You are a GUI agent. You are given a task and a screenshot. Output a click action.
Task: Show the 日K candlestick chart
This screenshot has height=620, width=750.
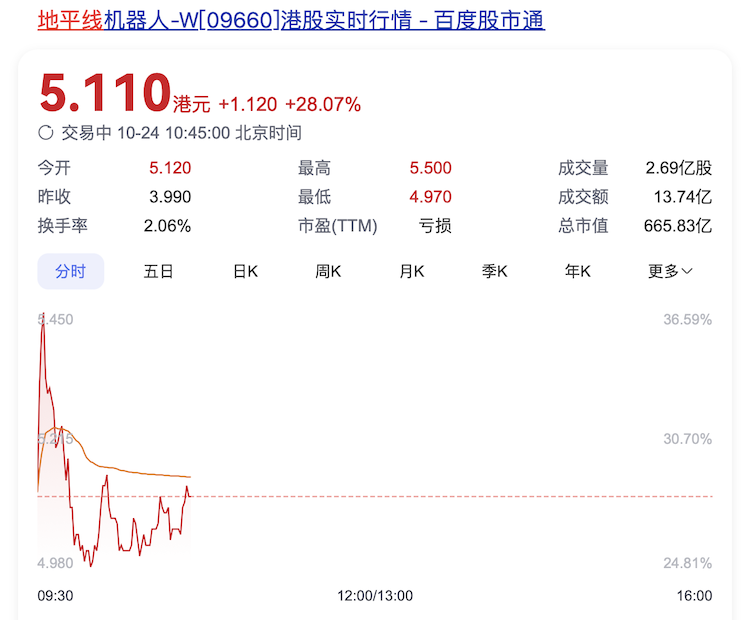coord(246,271)
